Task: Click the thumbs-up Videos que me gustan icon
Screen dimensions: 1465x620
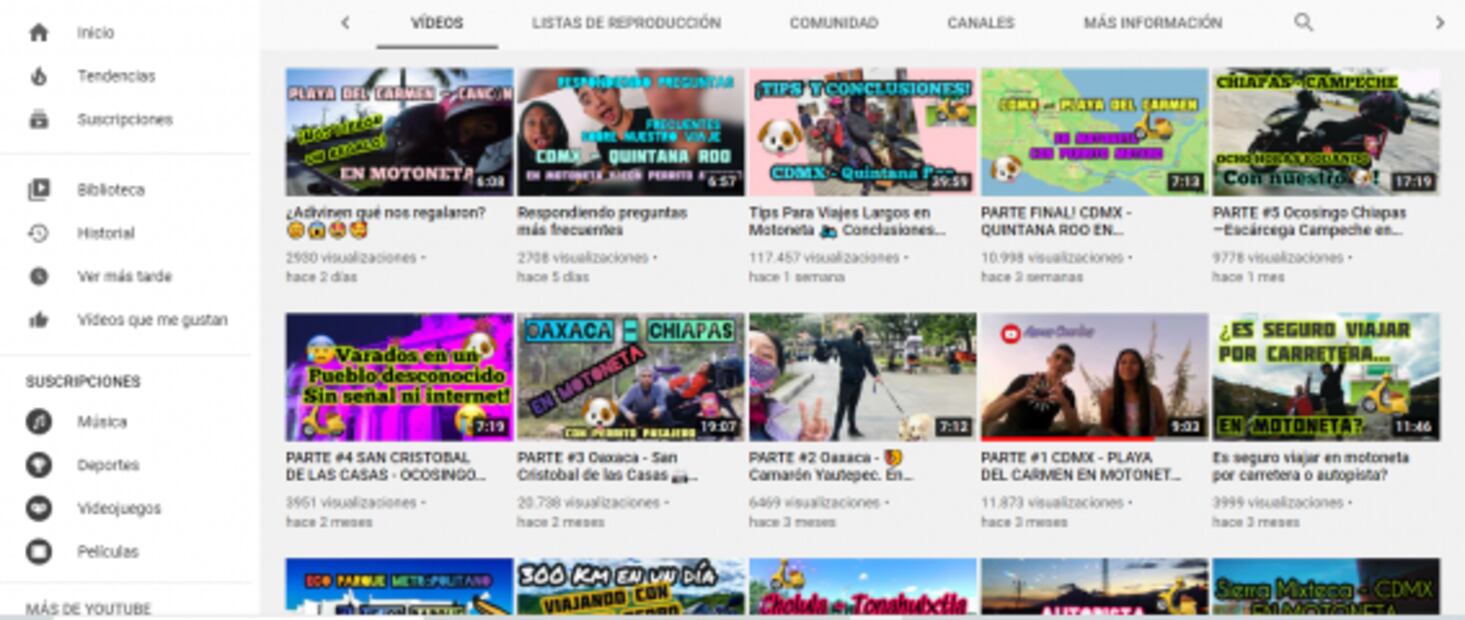Action: 39,320
